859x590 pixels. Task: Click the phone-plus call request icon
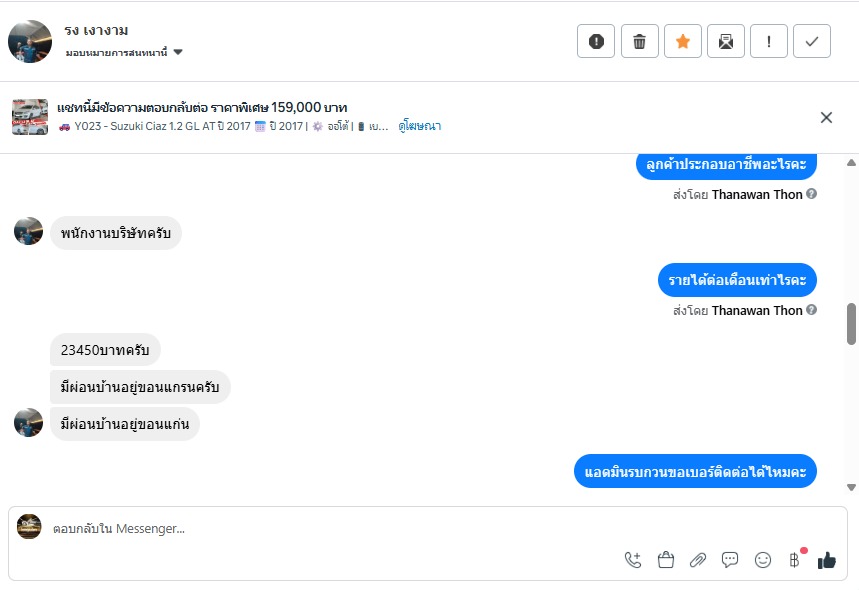[633, 560]
